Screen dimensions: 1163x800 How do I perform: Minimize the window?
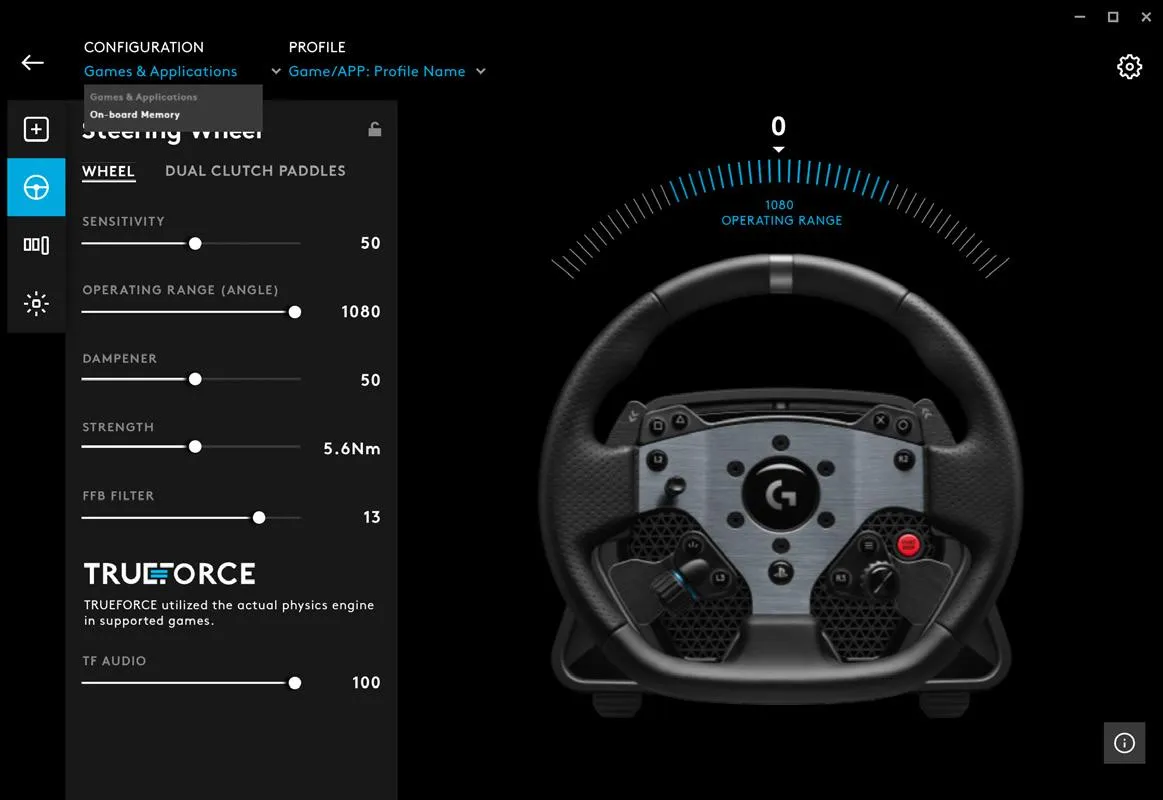point(1080,16)
